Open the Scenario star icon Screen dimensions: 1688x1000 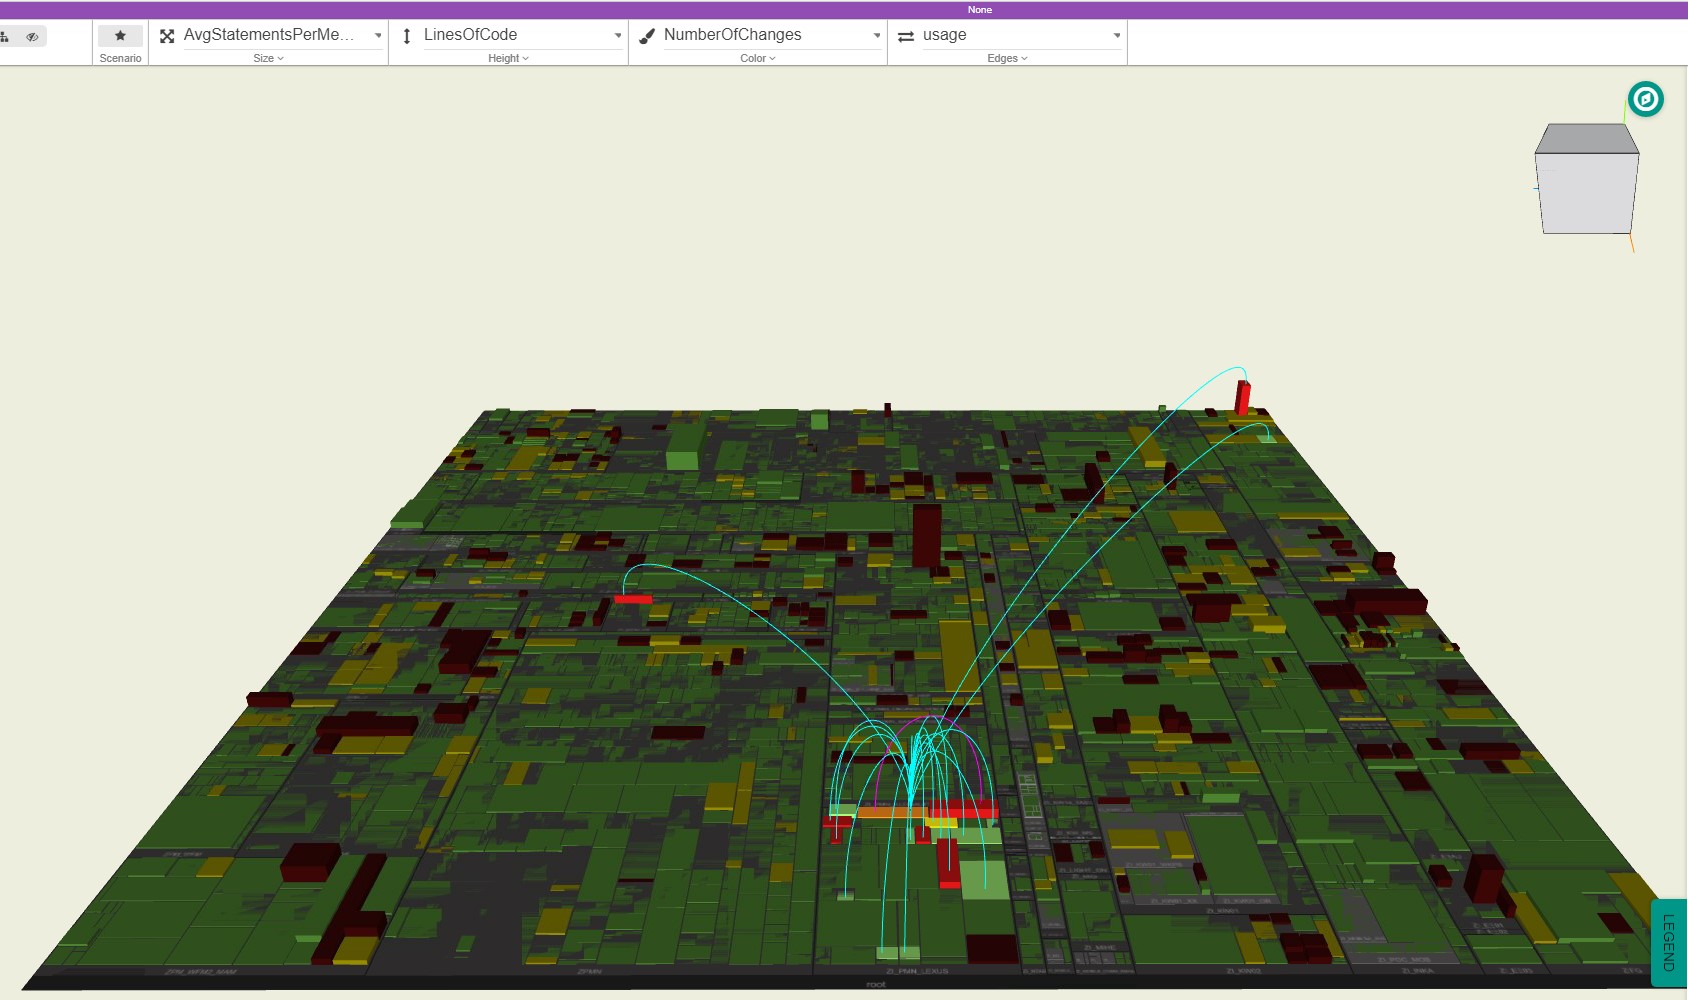click(x=119, y=36)
